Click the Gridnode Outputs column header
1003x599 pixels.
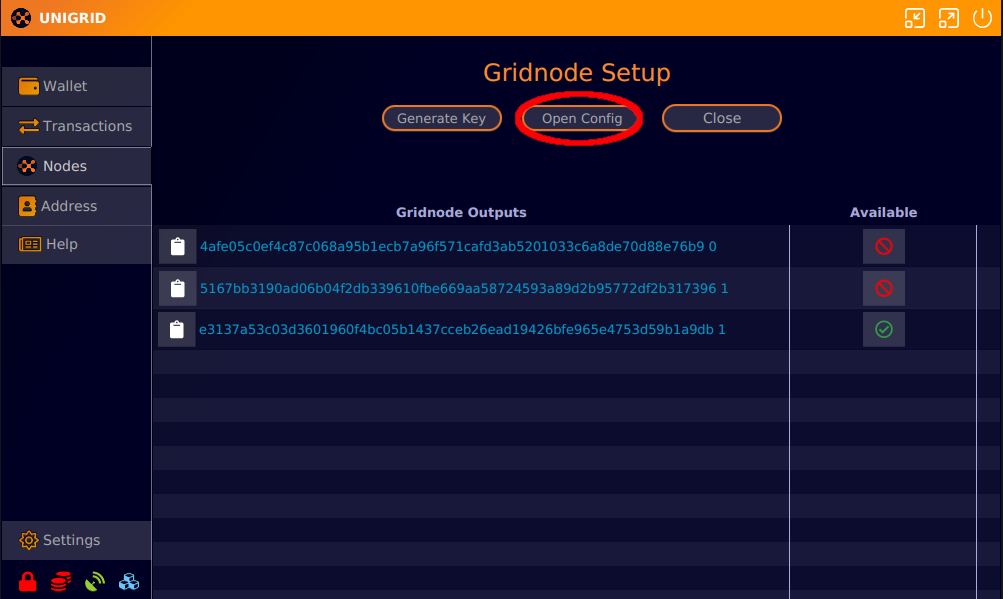click(x=461, y=212)
